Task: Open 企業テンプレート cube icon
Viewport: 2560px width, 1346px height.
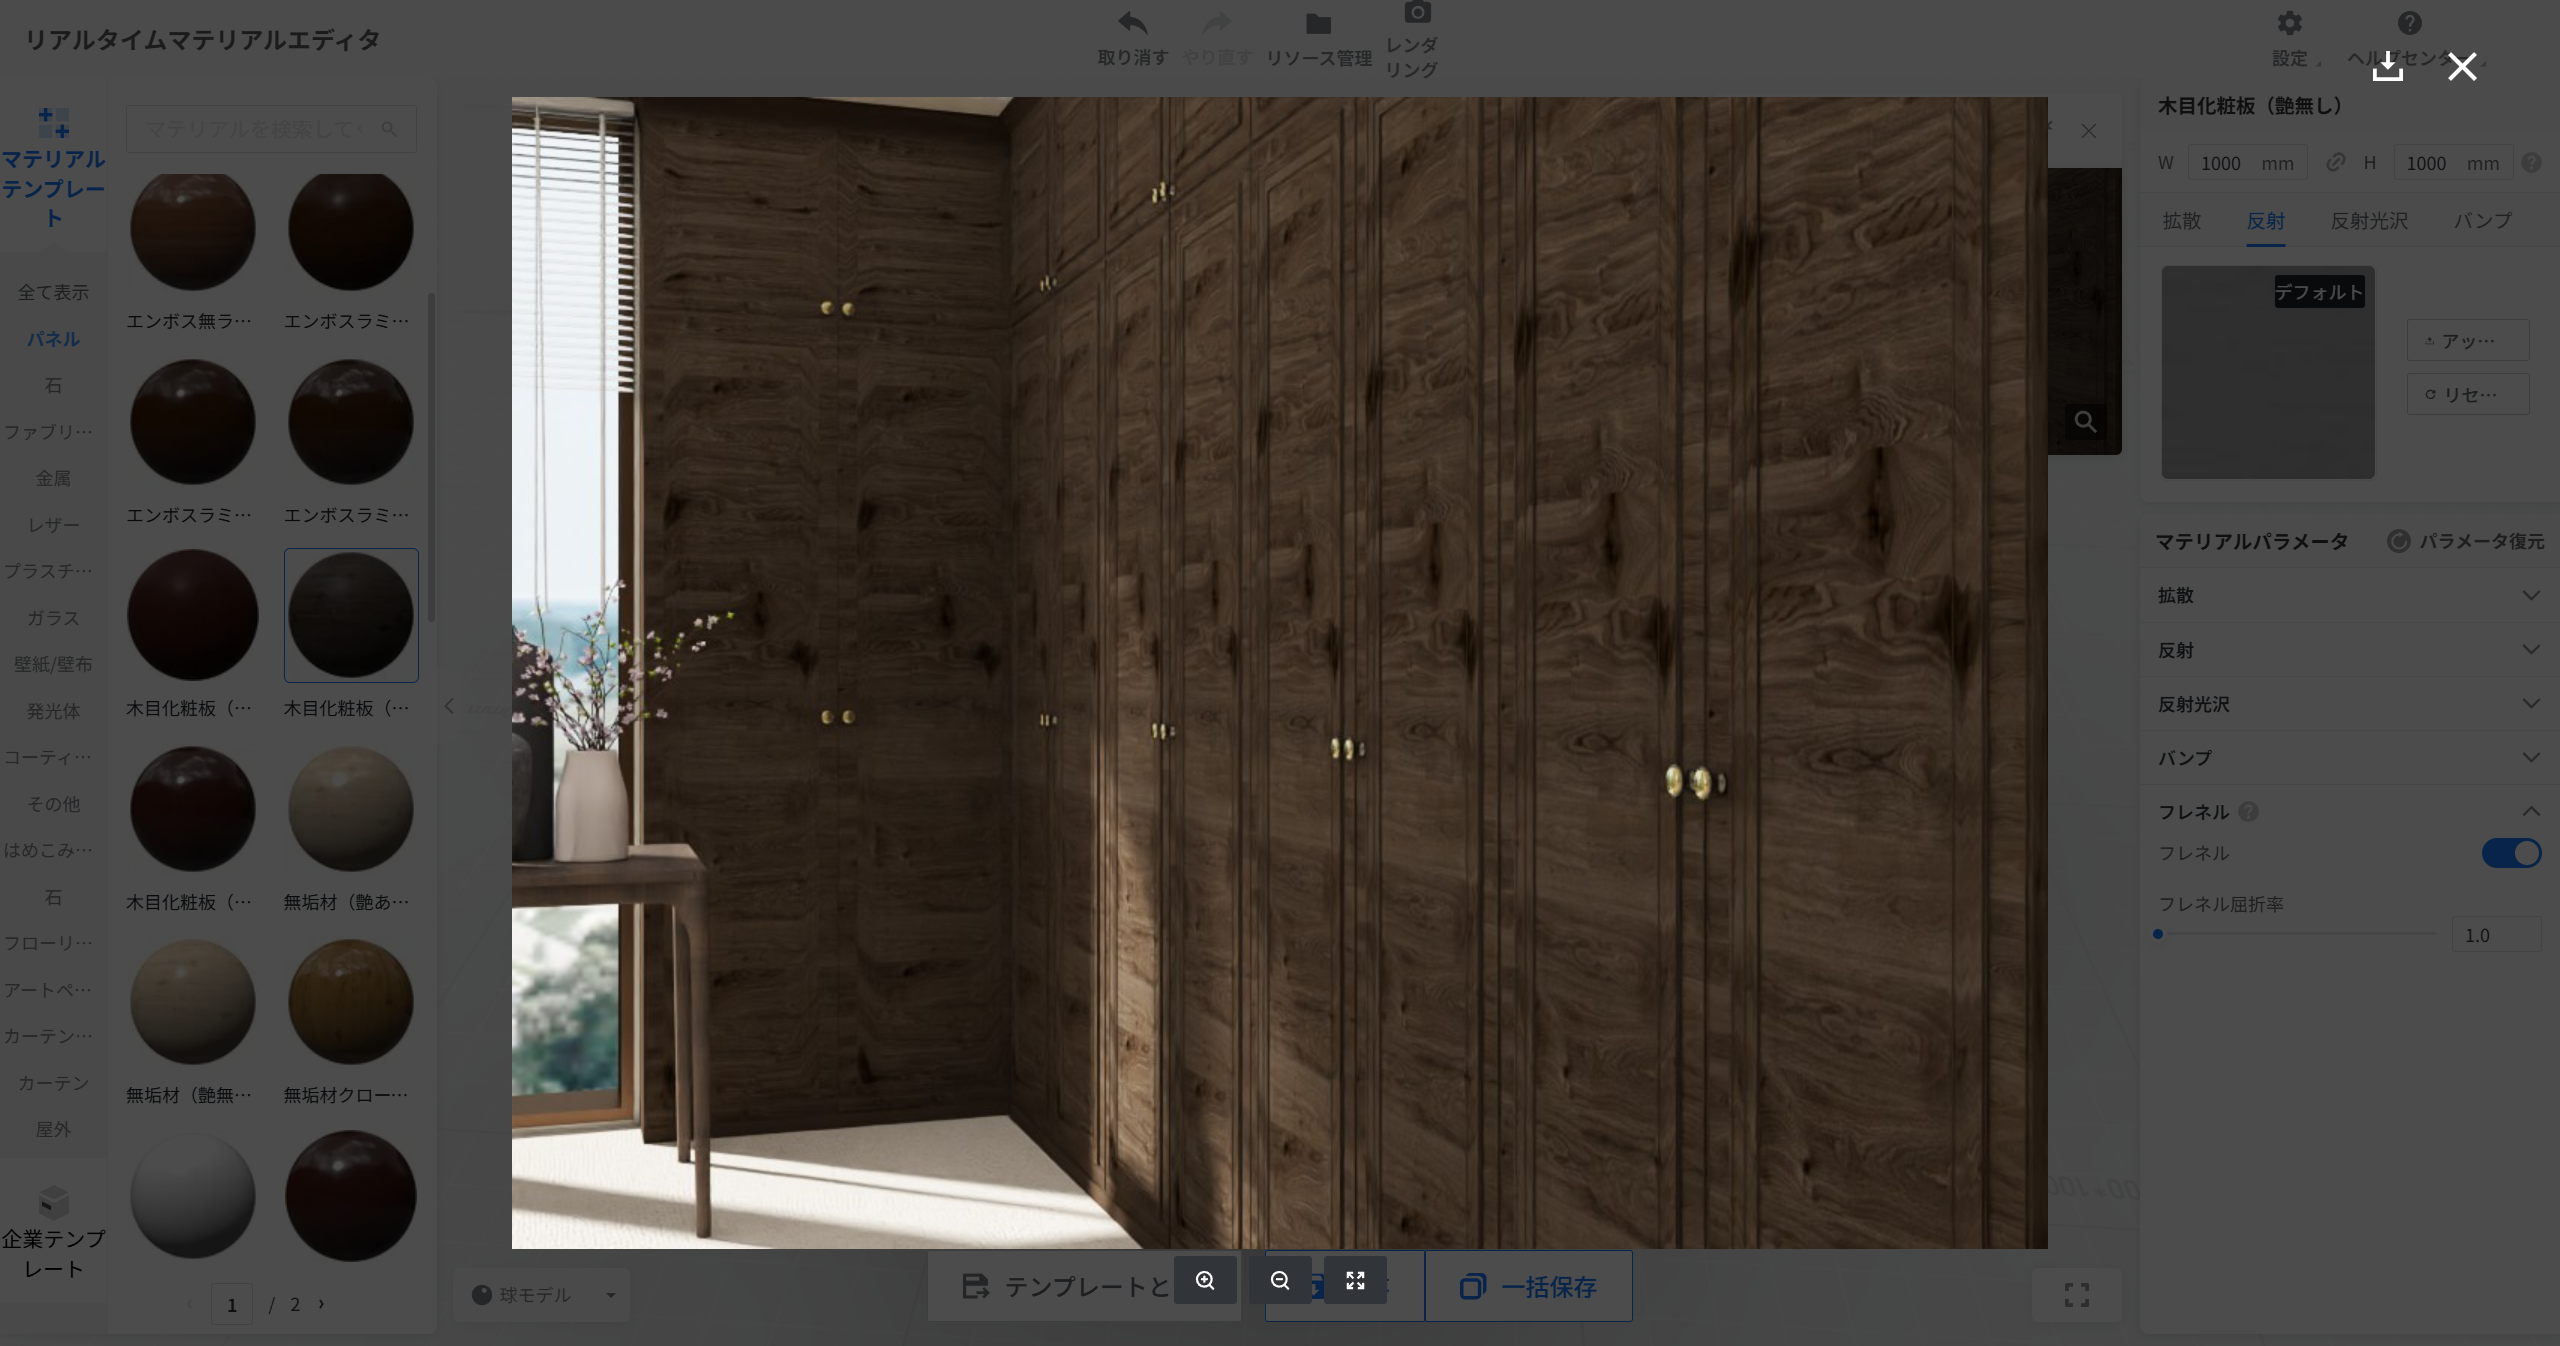Action: pos(53,1202)
